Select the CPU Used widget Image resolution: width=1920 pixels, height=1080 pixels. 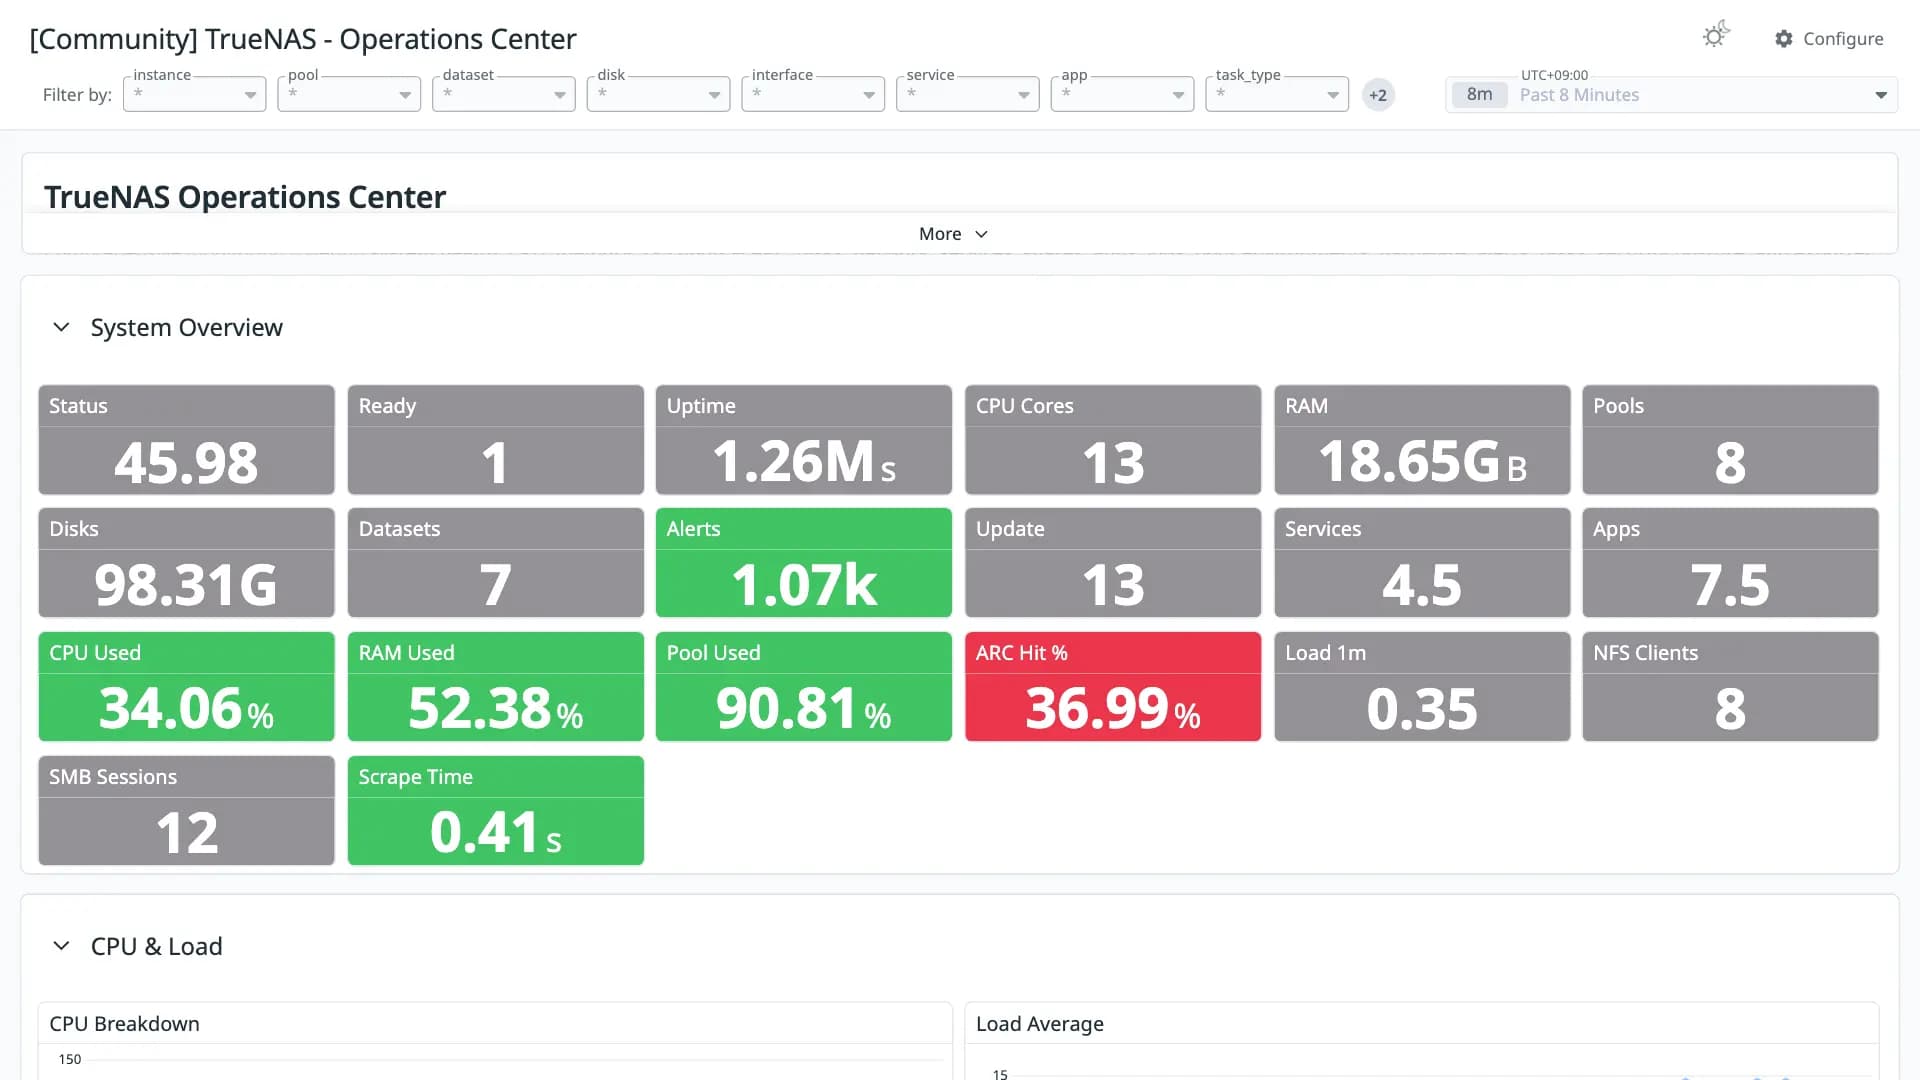(x=187, y=687)
